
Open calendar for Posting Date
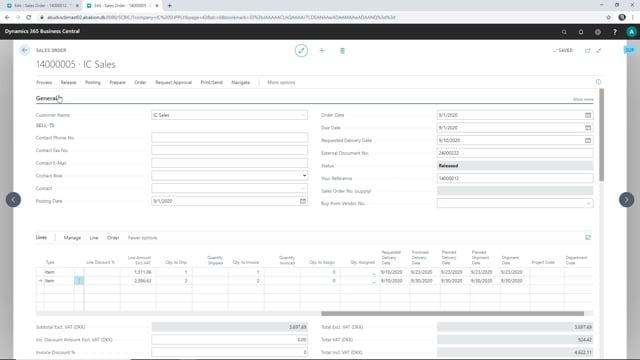[303, 201]
